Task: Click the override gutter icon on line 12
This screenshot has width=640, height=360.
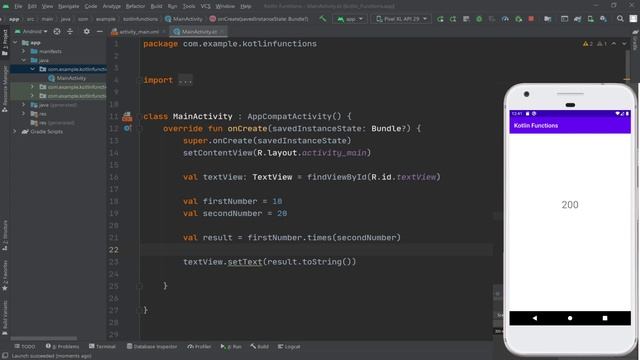Action: click(127, 129)
